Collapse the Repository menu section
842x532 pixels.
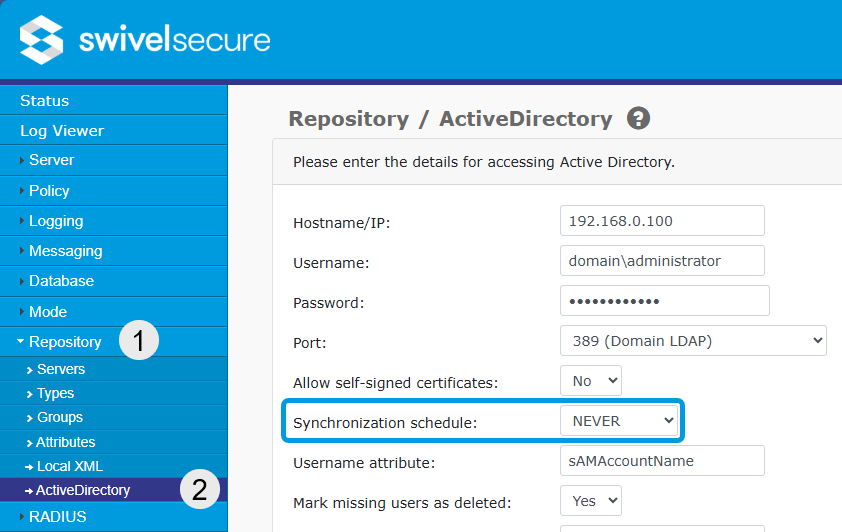click(65, 342)
